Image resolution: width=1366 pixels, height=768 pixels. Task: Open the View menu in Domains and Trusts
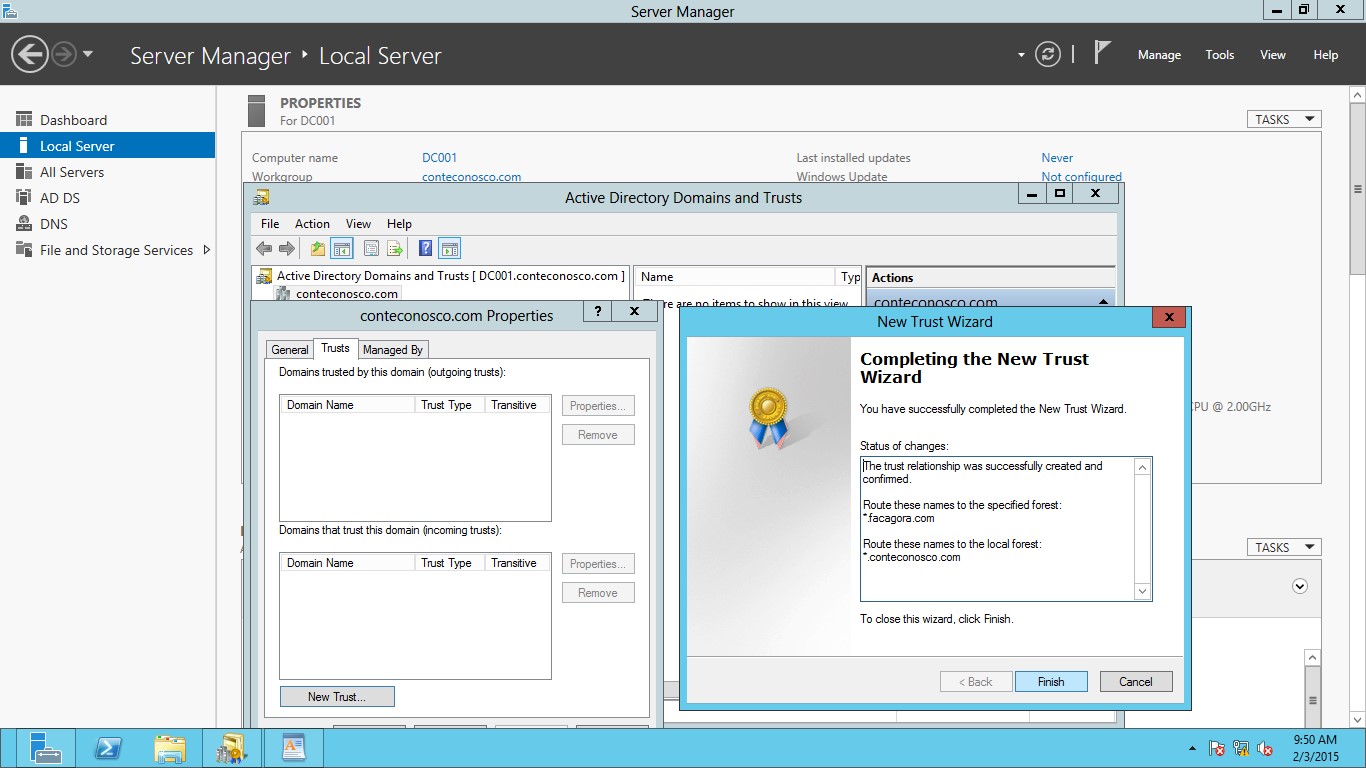tap(358, 223)
